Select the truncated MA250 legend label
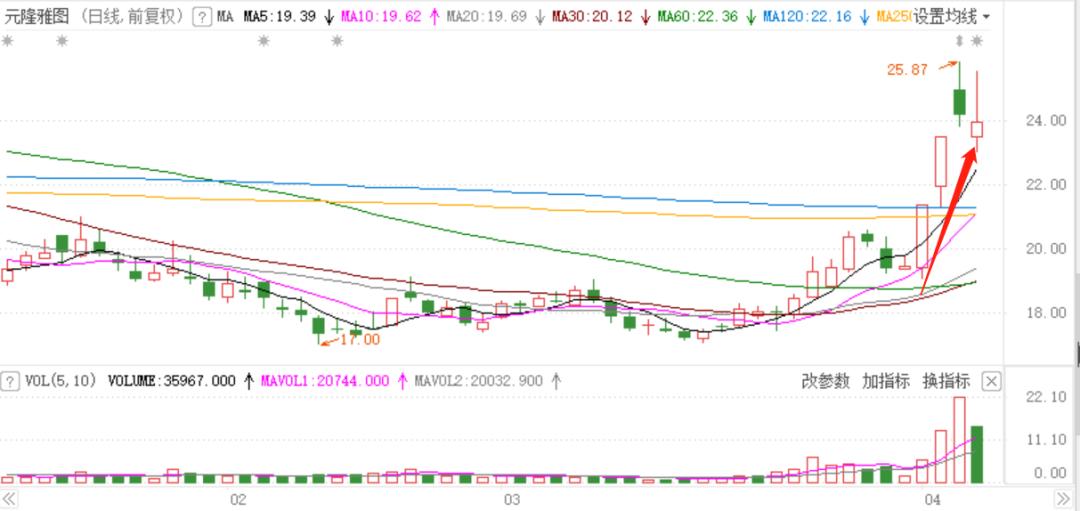Screen dimensions: 1080x511 click(894, 17)
